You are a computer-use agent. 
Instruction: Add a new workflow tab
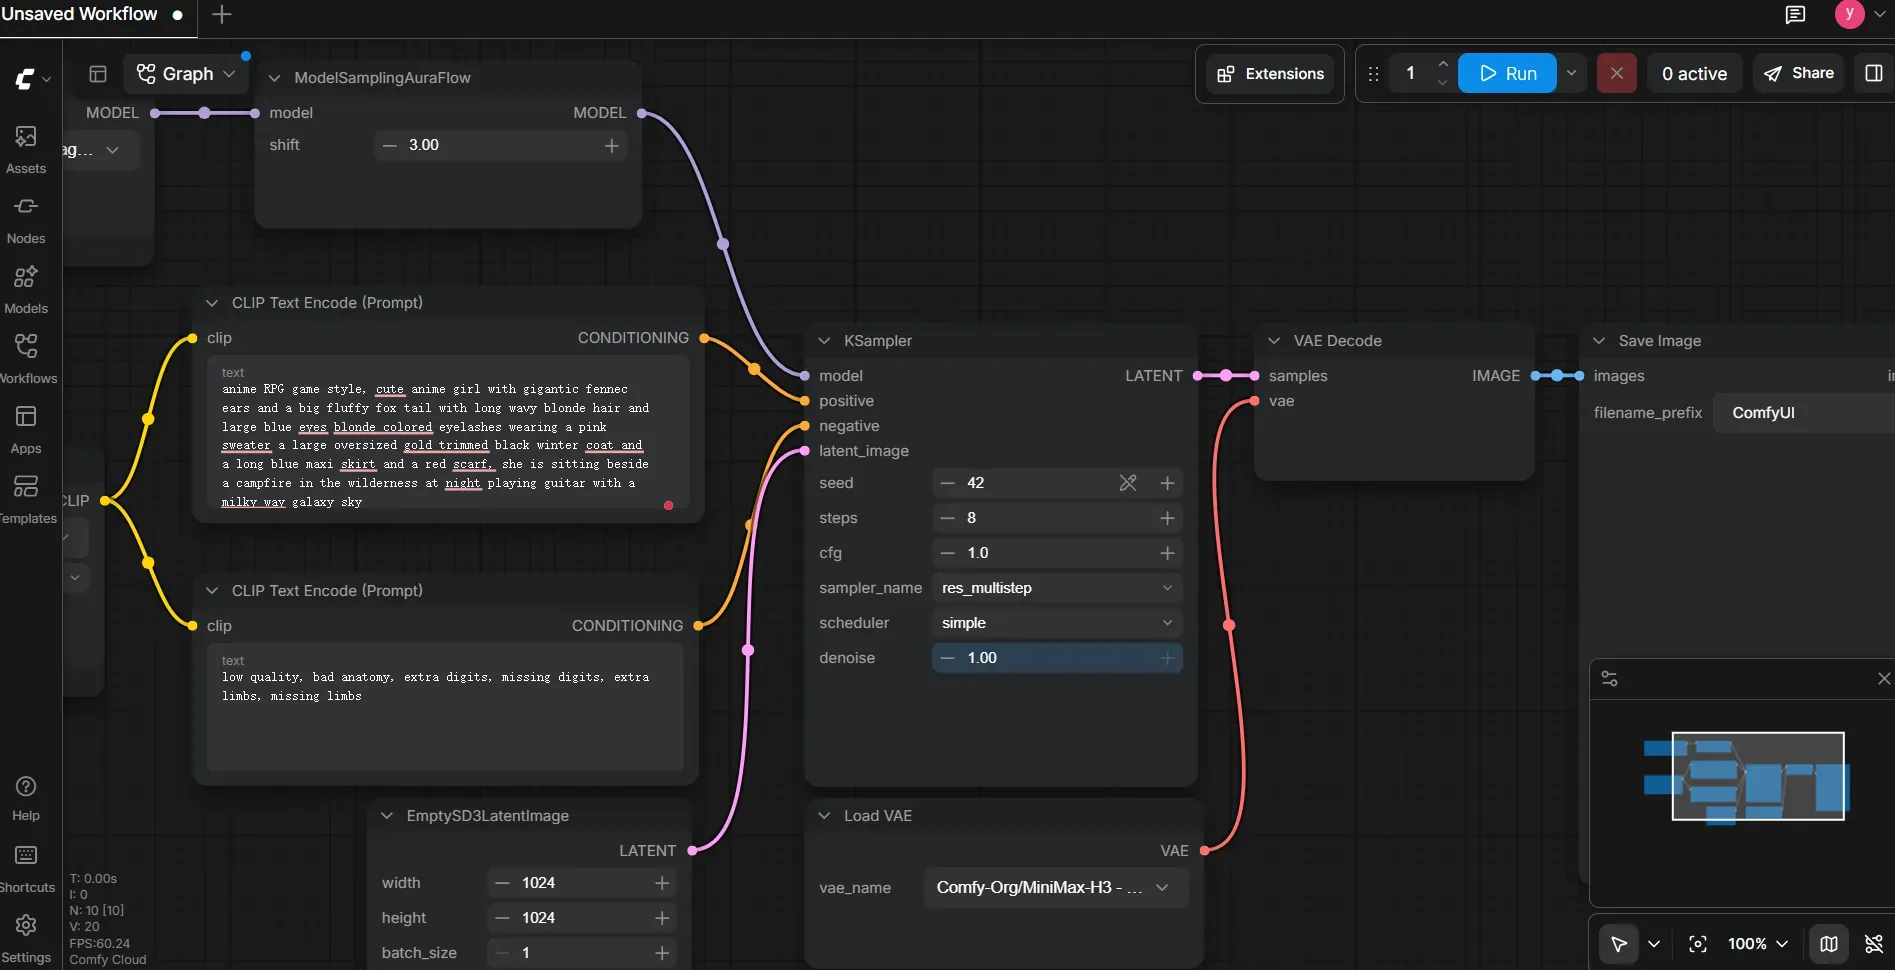tap(222, 14)
